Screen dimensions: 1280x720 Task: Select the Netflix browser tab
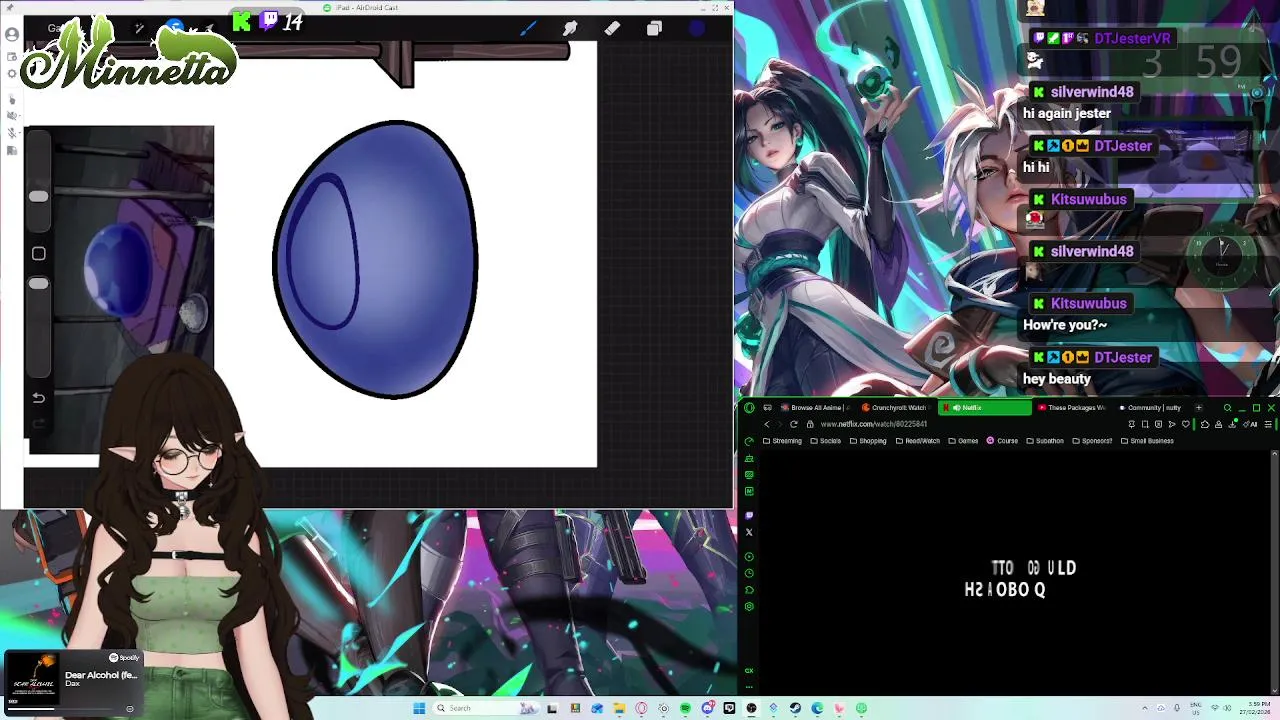(x=984, y=408)
